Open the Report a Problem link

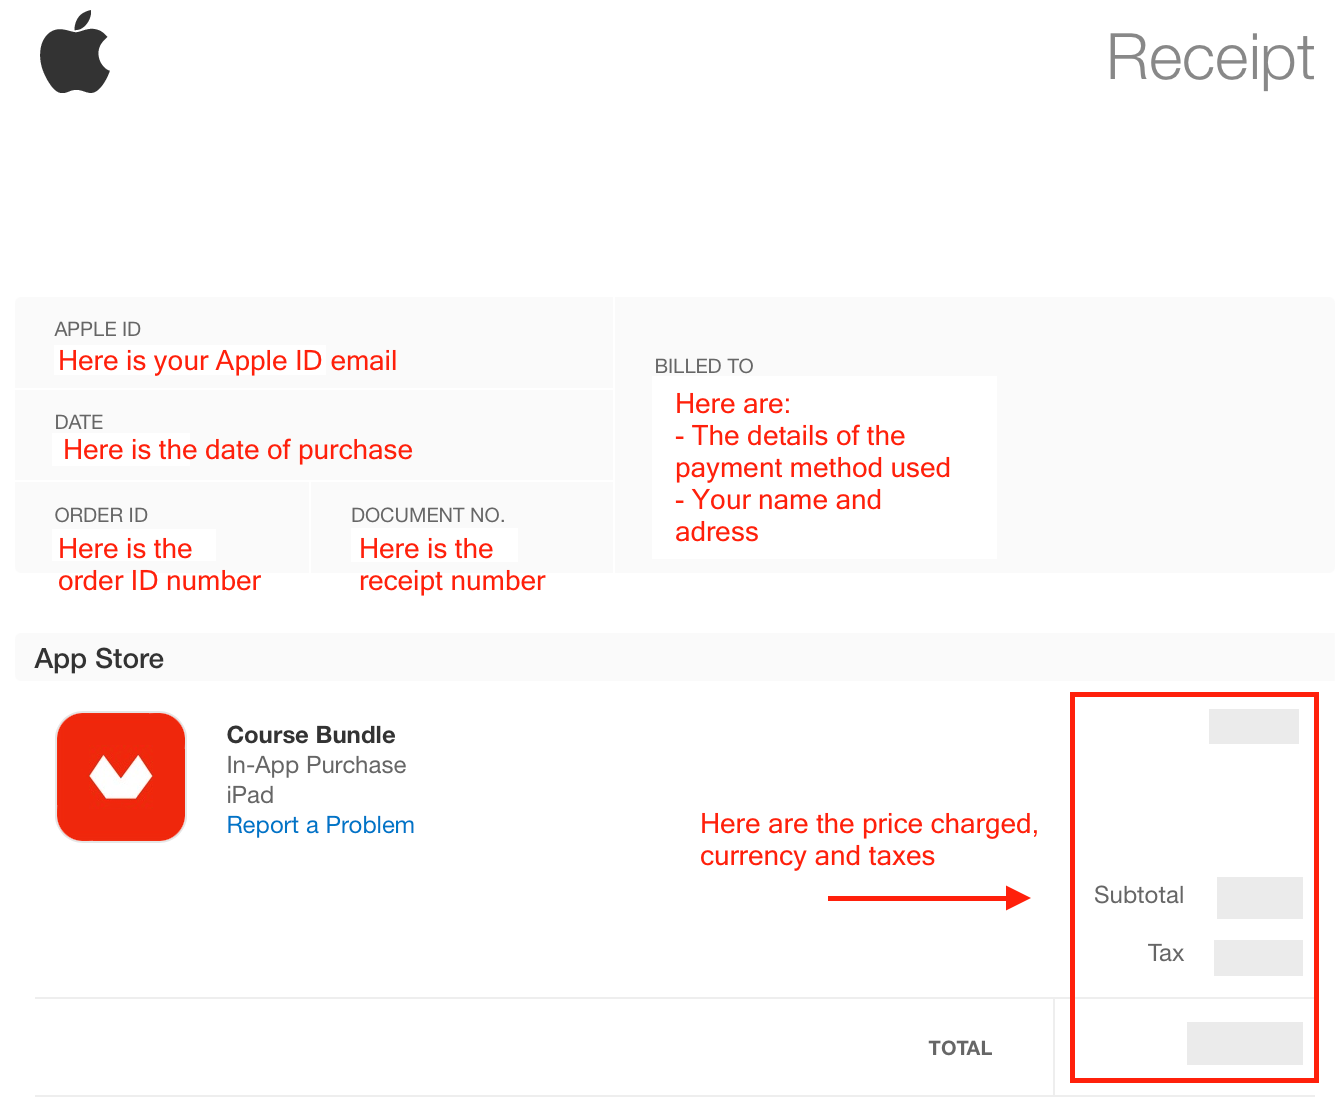pos(320,825)
